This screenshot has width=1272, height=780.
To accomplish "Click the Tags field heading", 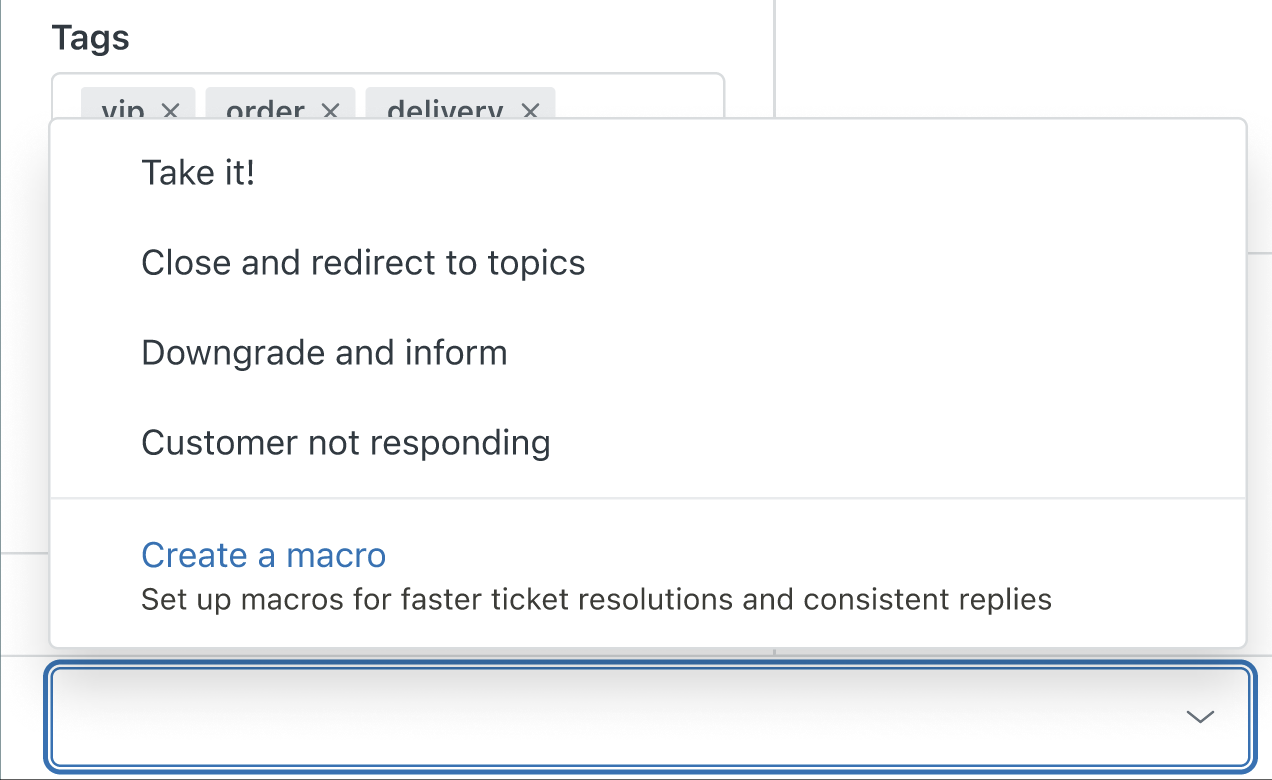I will (90, 38).
